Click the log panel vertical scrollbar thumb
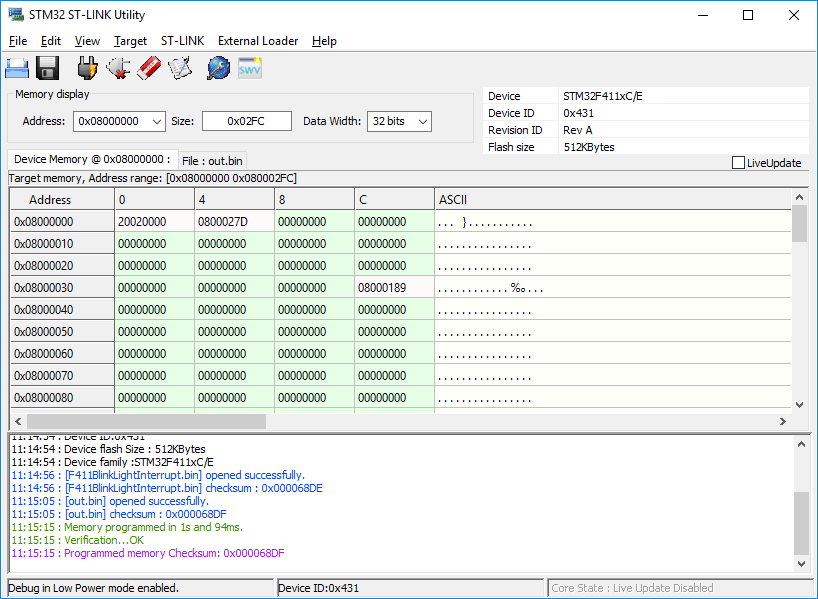This screenshot has width=818, height=599. (799, 522)
